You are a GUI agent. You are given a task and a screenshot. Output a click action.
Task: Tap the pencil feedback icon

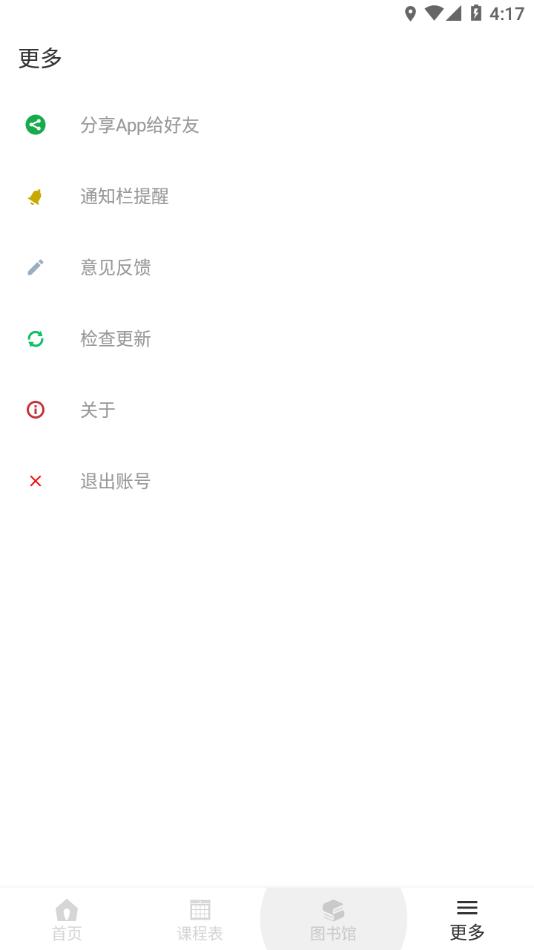click(x=35, y=267)
